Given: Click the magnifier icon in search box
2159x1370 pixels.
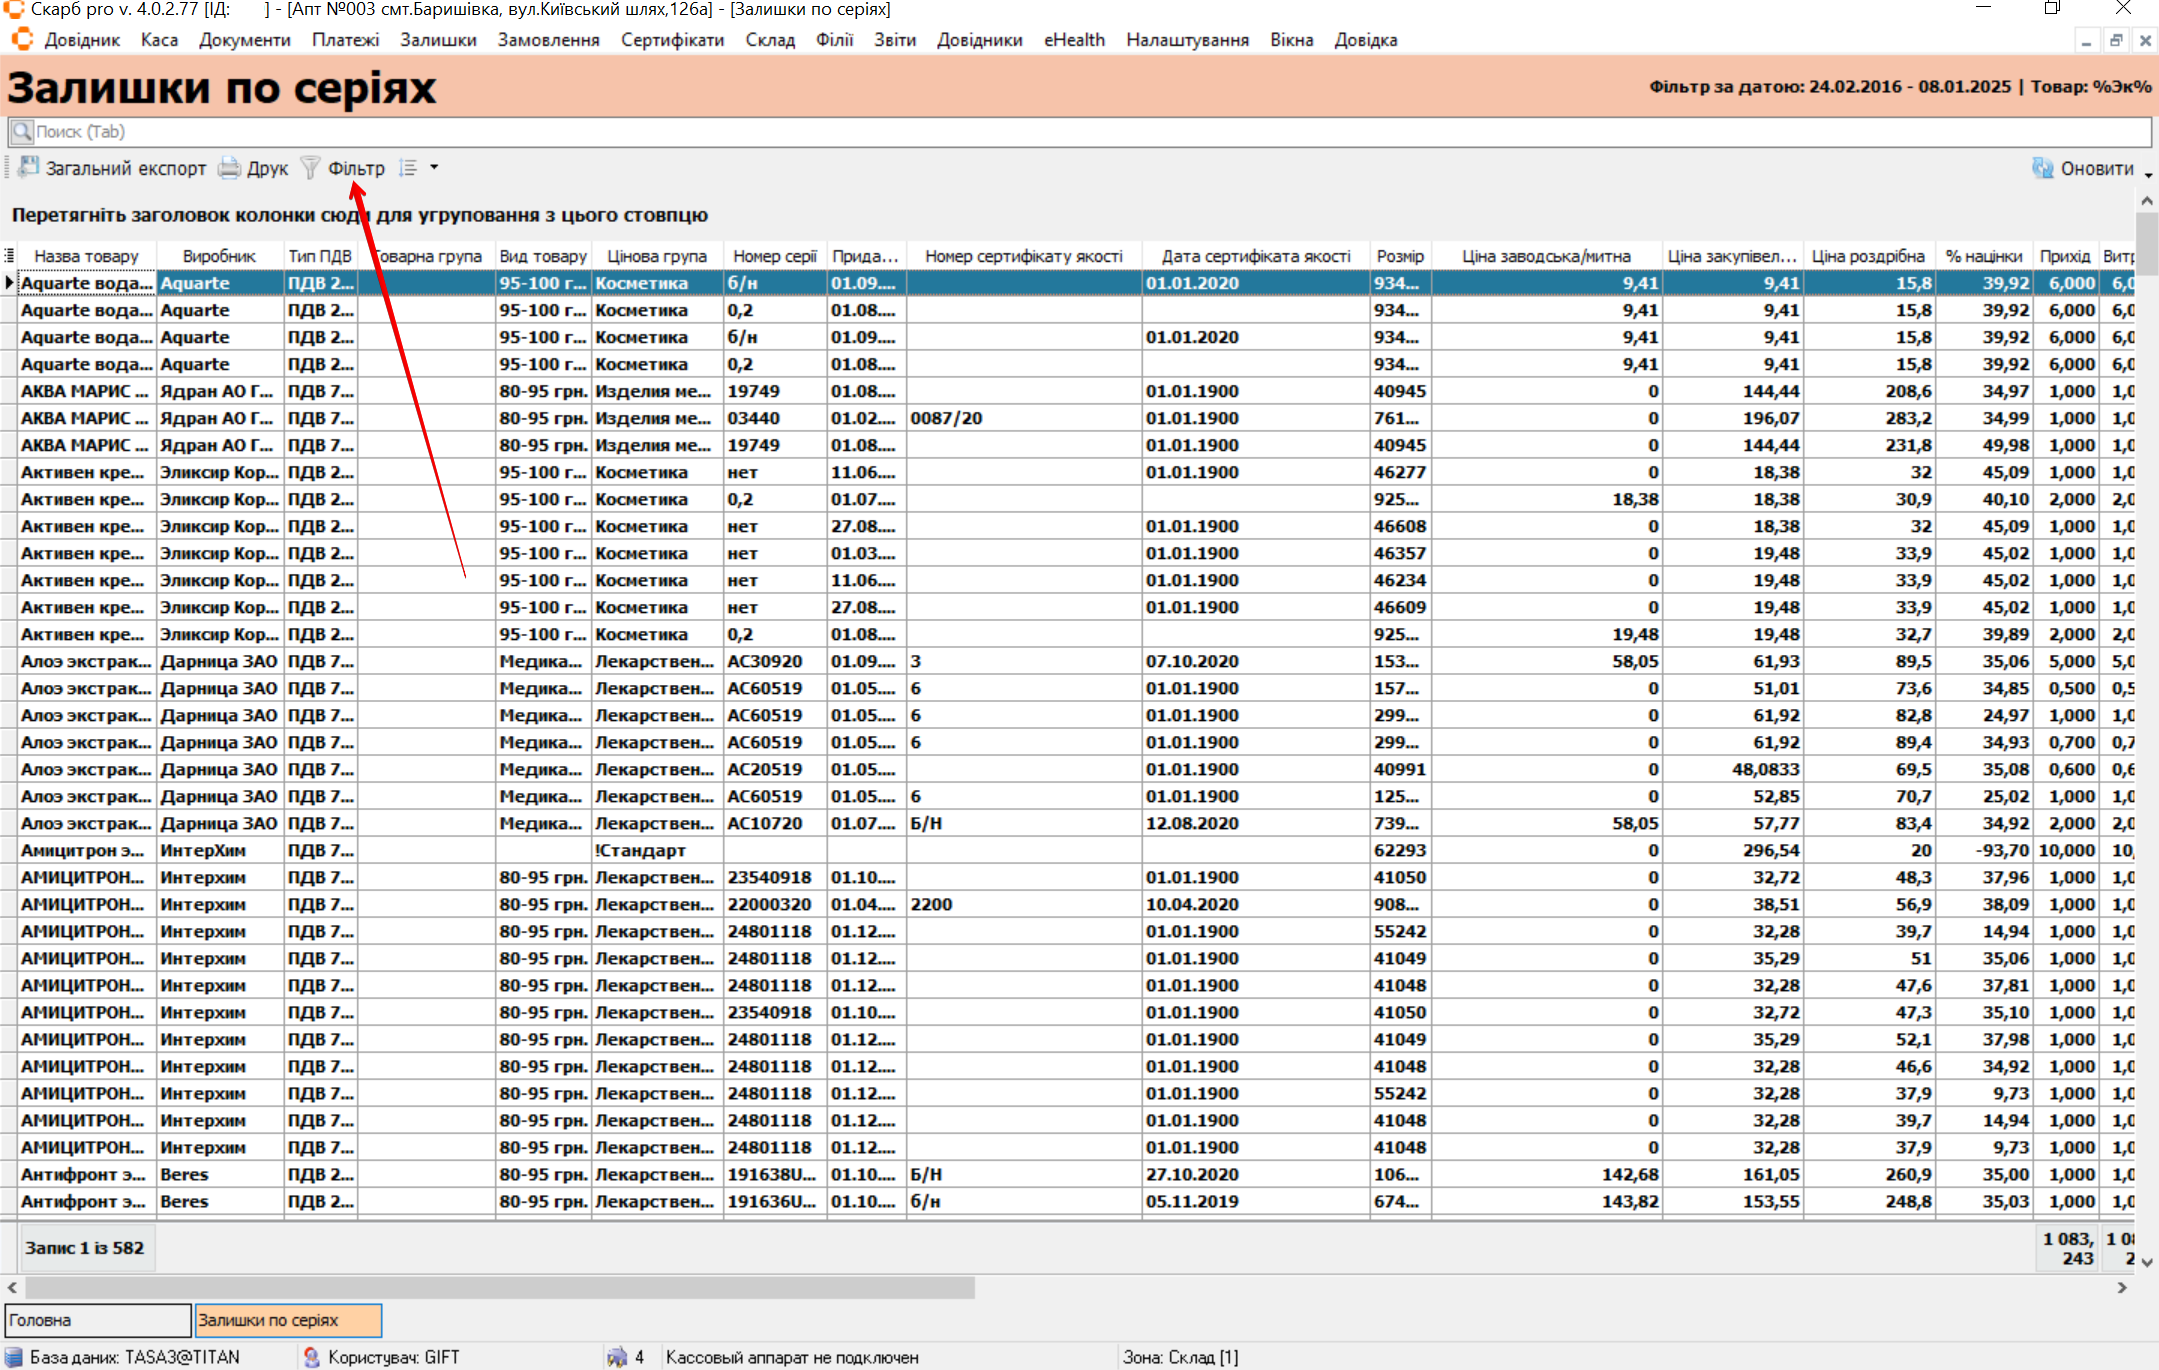Looking at the screenshot, I should 22,131.
